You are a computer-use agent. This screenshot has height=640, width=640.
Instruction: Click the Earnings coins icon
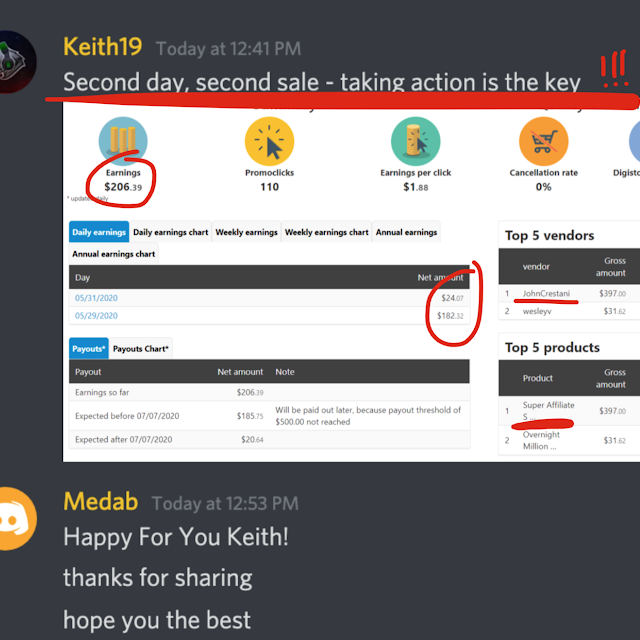coord(123,141)
